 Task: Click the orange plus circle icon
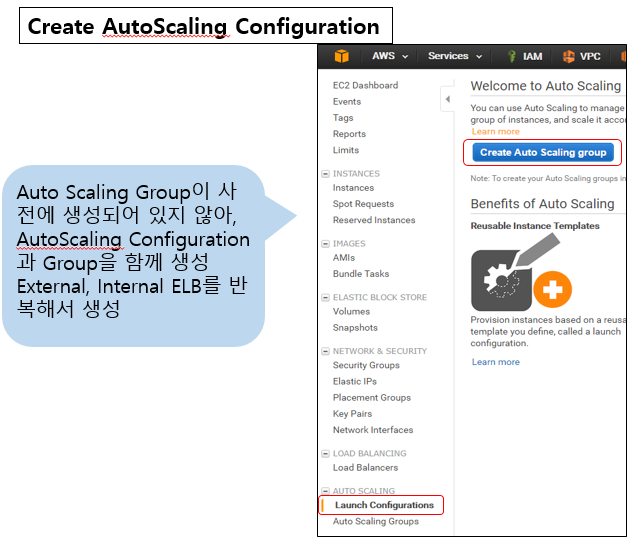[552, 289]
